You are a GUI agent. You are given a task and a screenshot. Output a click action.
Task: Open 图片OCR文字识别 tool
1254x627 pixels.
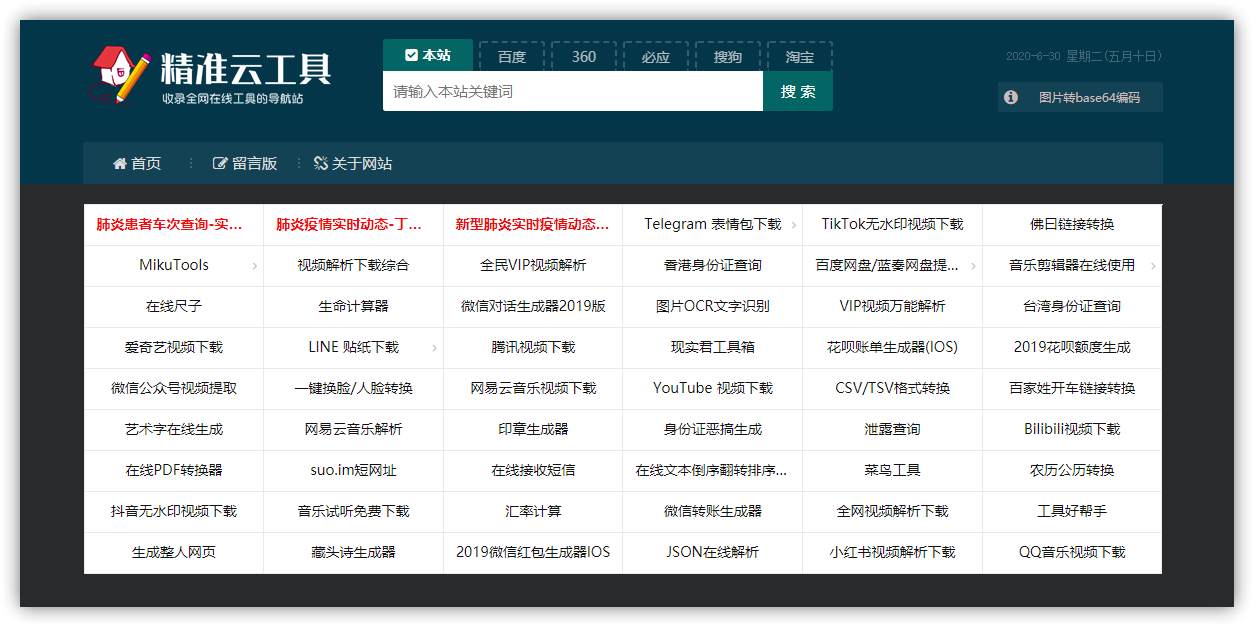click(x=713, y=307)
